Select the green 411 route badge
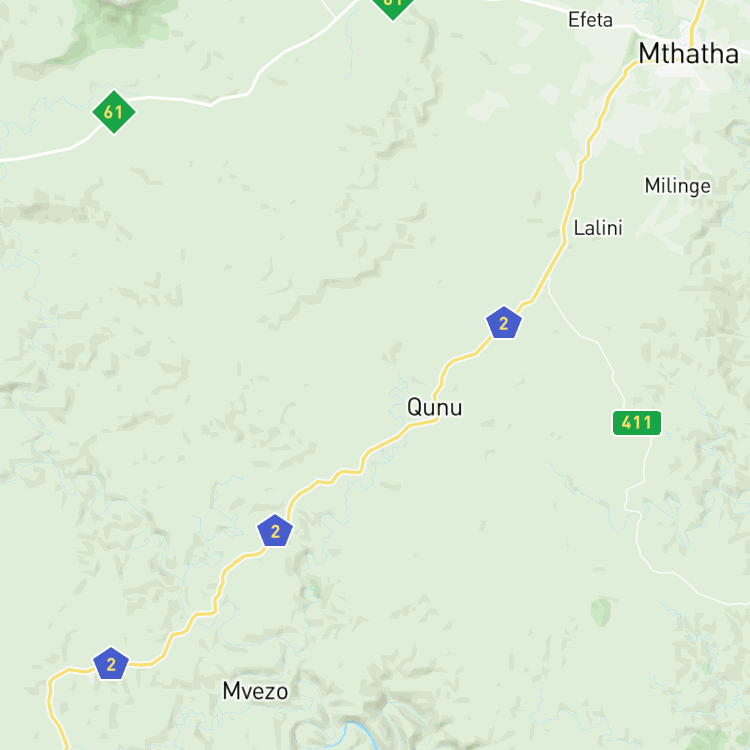750x750 pixels. [x=637, y=423]
